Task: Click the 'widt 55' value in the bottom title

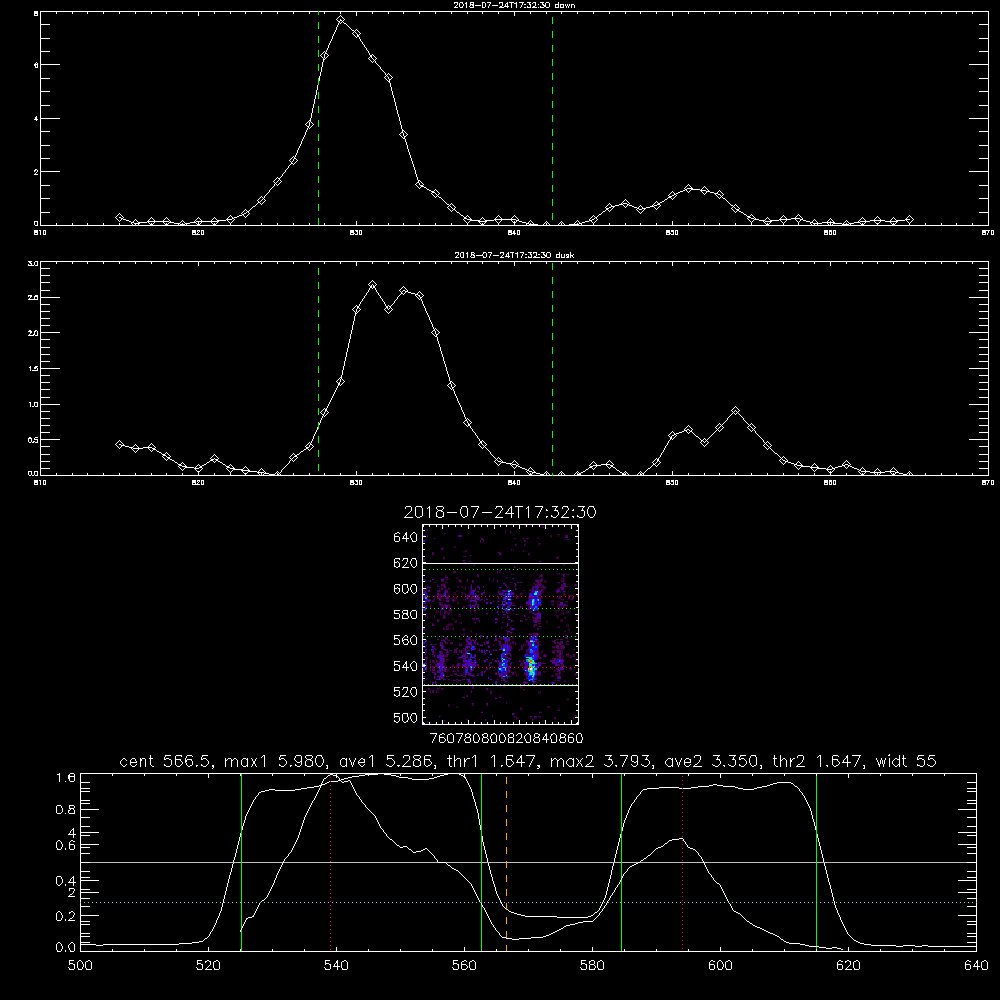Action: pos(906,761)
